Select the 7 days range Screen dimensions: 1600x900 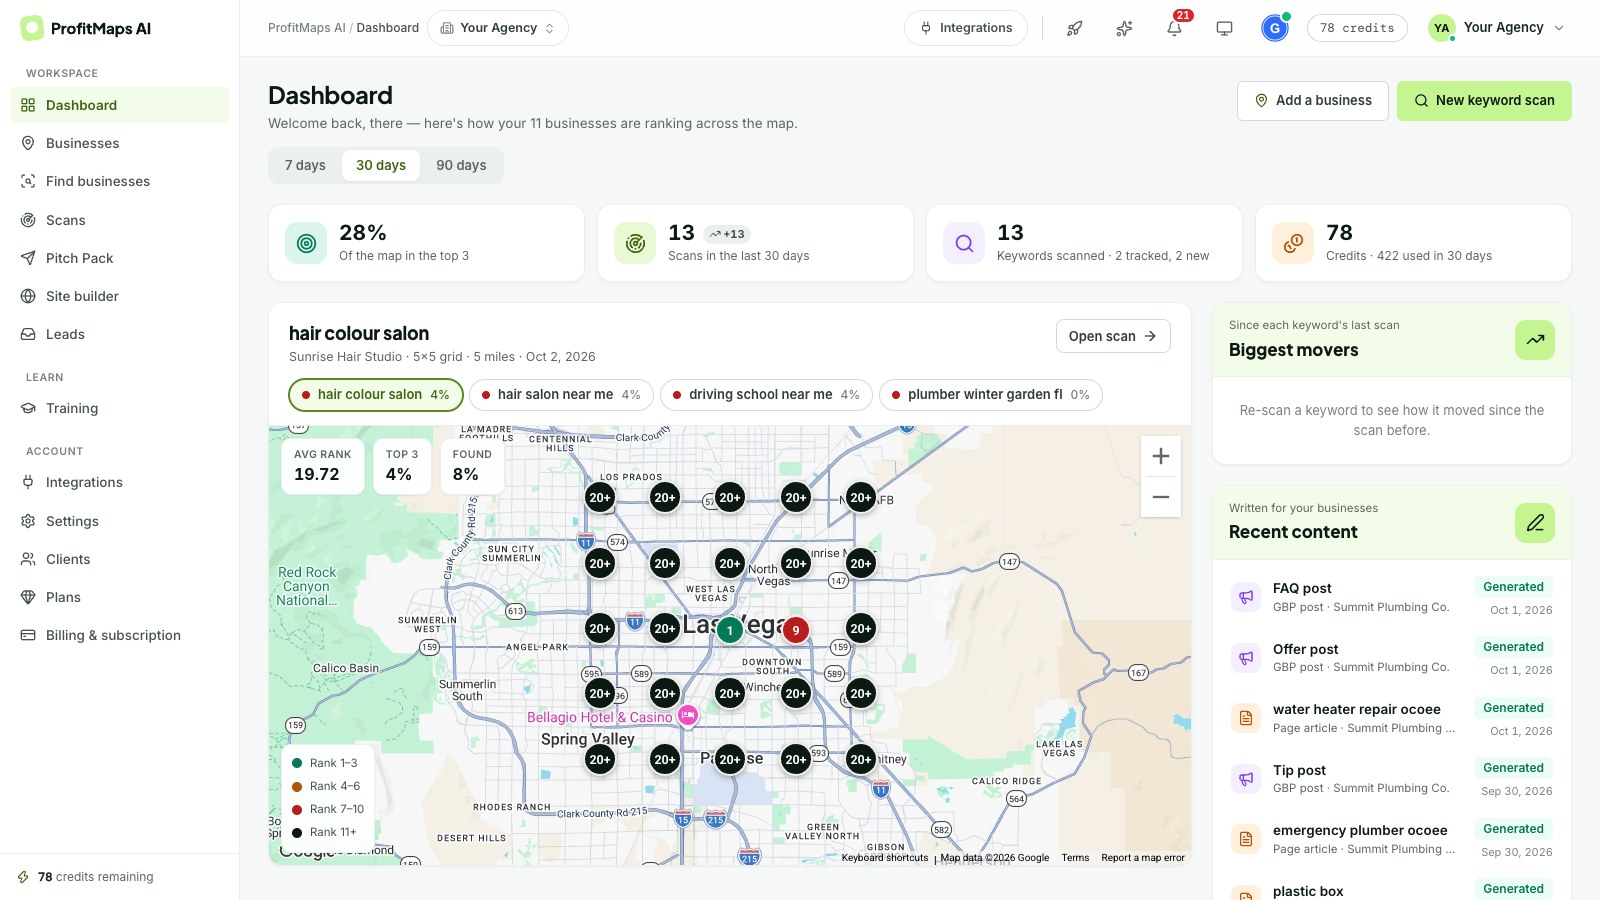[x=305, y=165]
